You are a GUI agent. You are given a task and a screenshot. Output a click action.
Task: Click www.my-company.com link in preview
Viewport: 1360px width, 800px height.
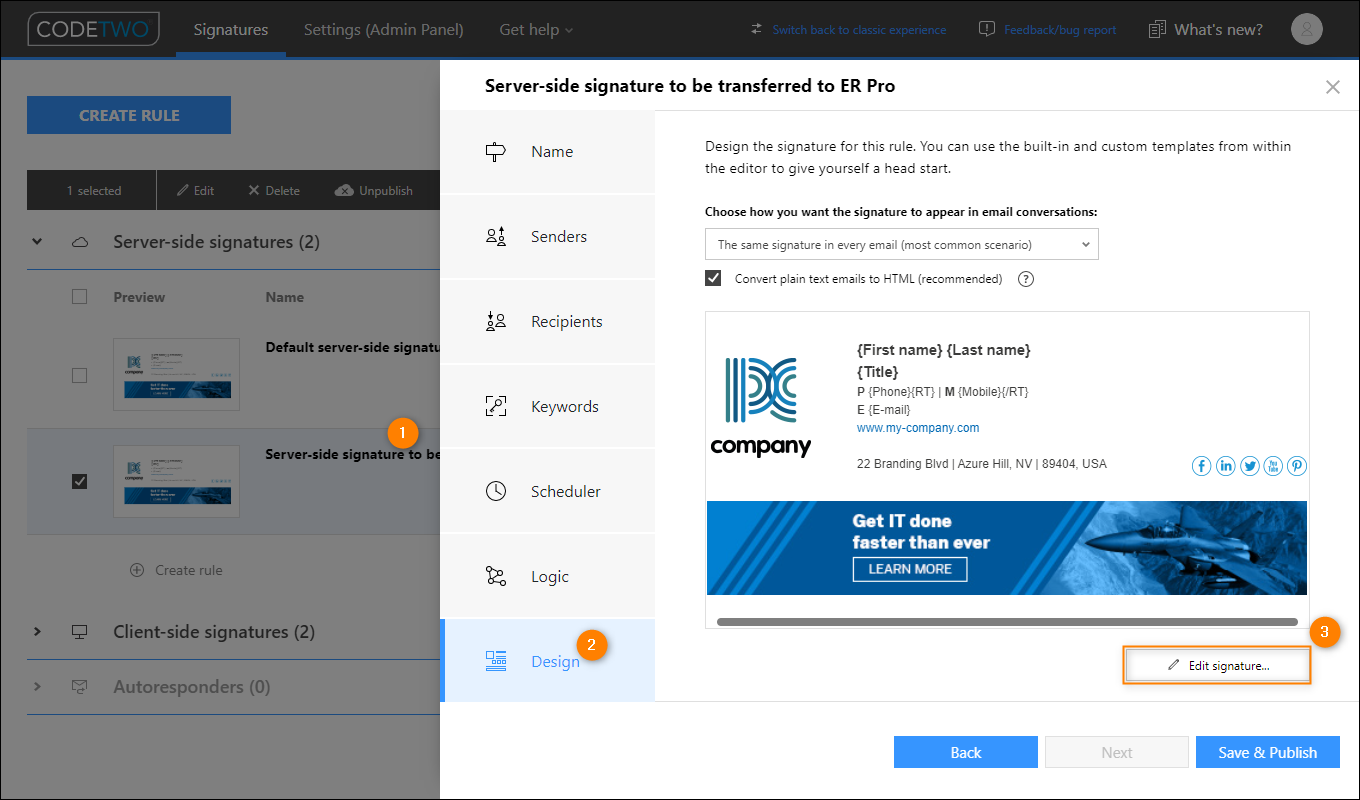[918, 428]
